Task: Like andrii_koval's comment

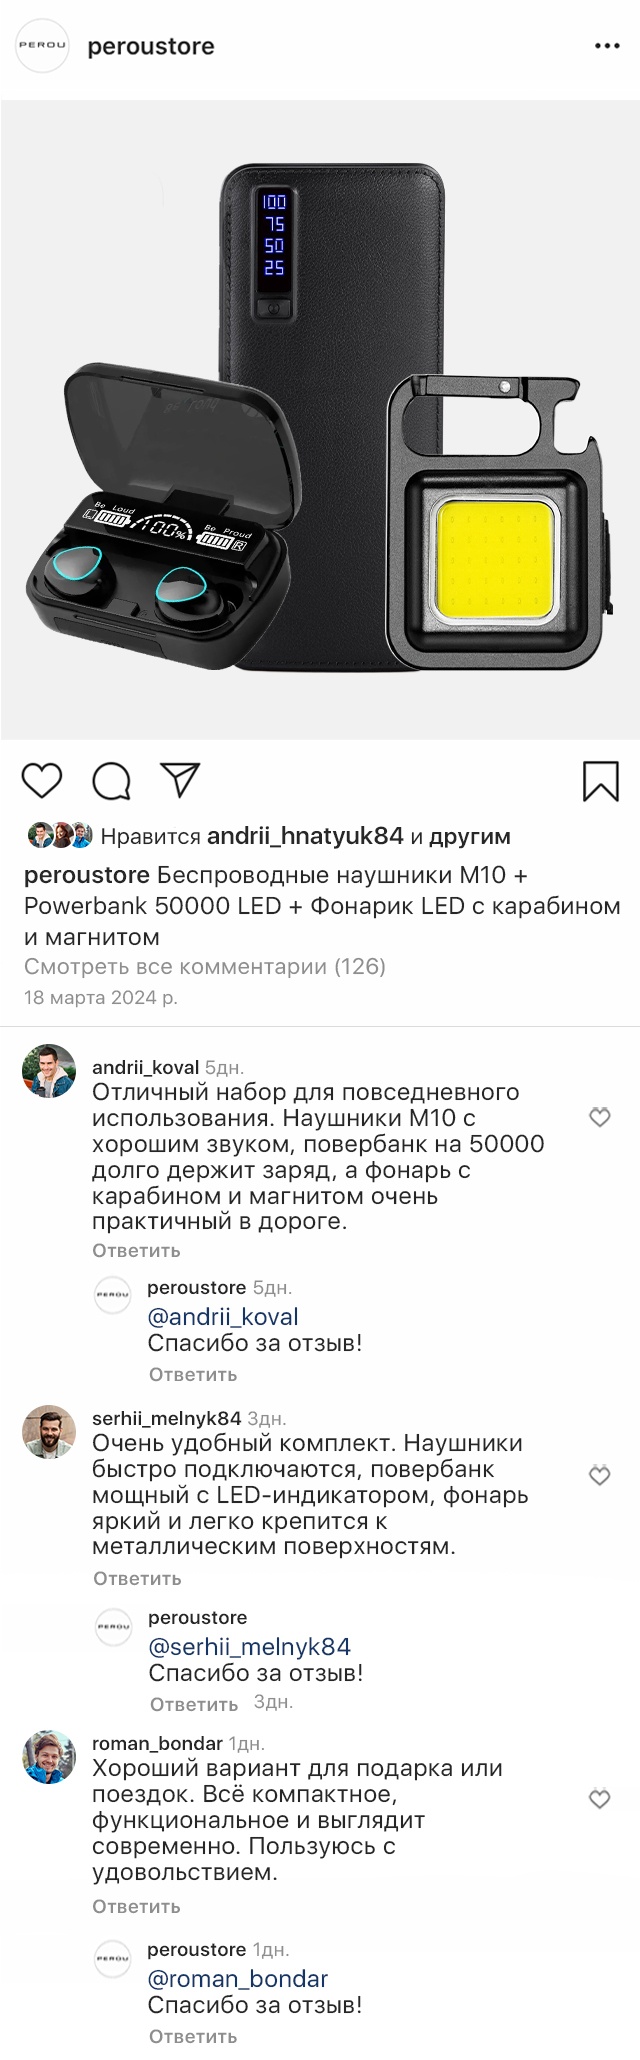Action: [x=599, y=1117]
